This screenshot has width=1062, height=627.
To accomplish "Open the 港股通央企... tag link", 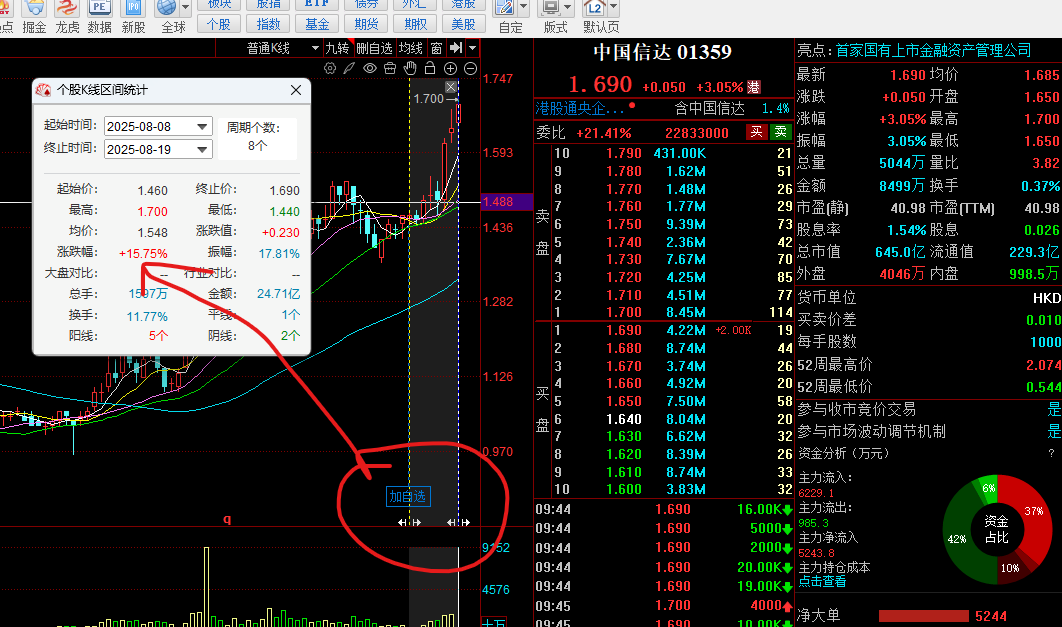I will [x=580, y=108].
